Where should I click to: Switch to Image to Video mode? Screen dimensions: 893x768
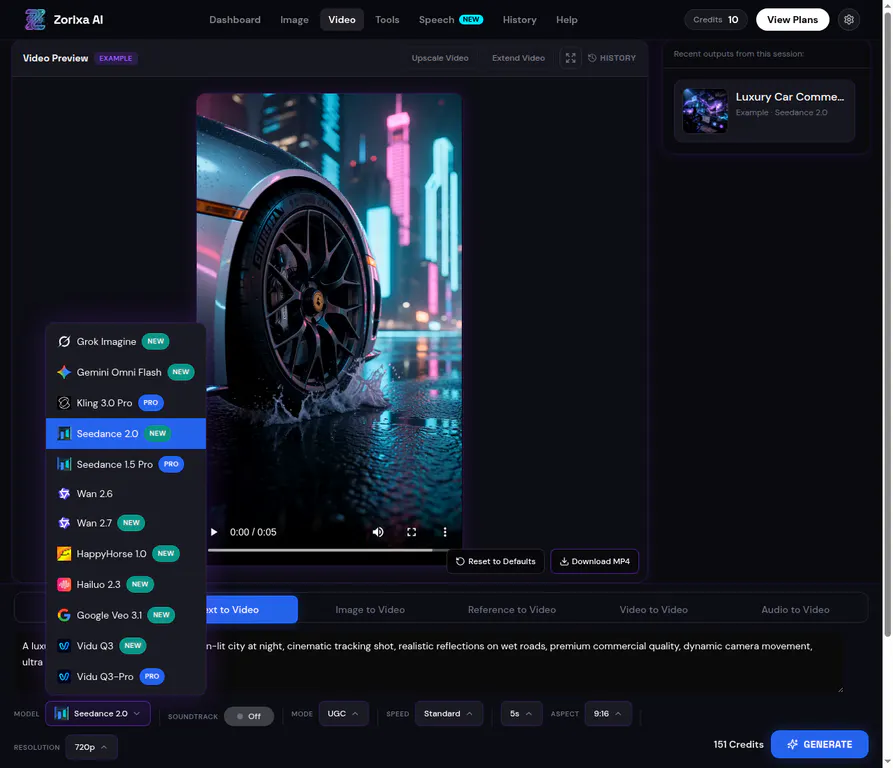click(370, 610)
